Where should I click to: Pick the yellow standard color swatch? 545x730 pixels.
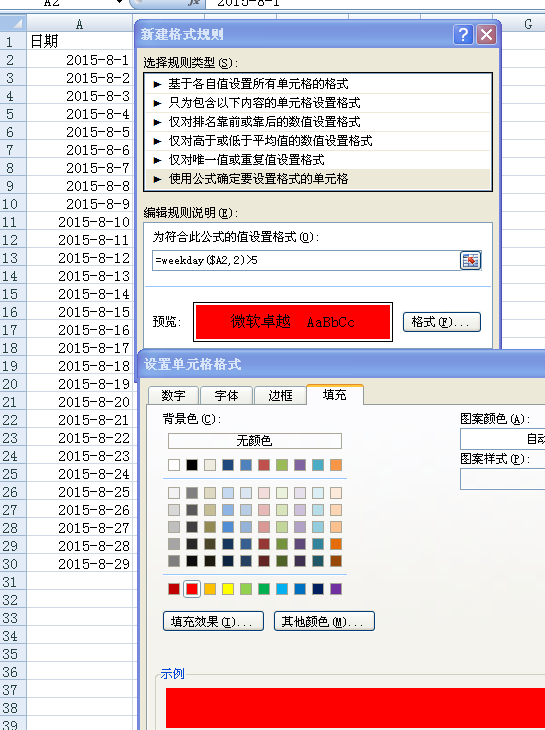click(x=228, y=589)
